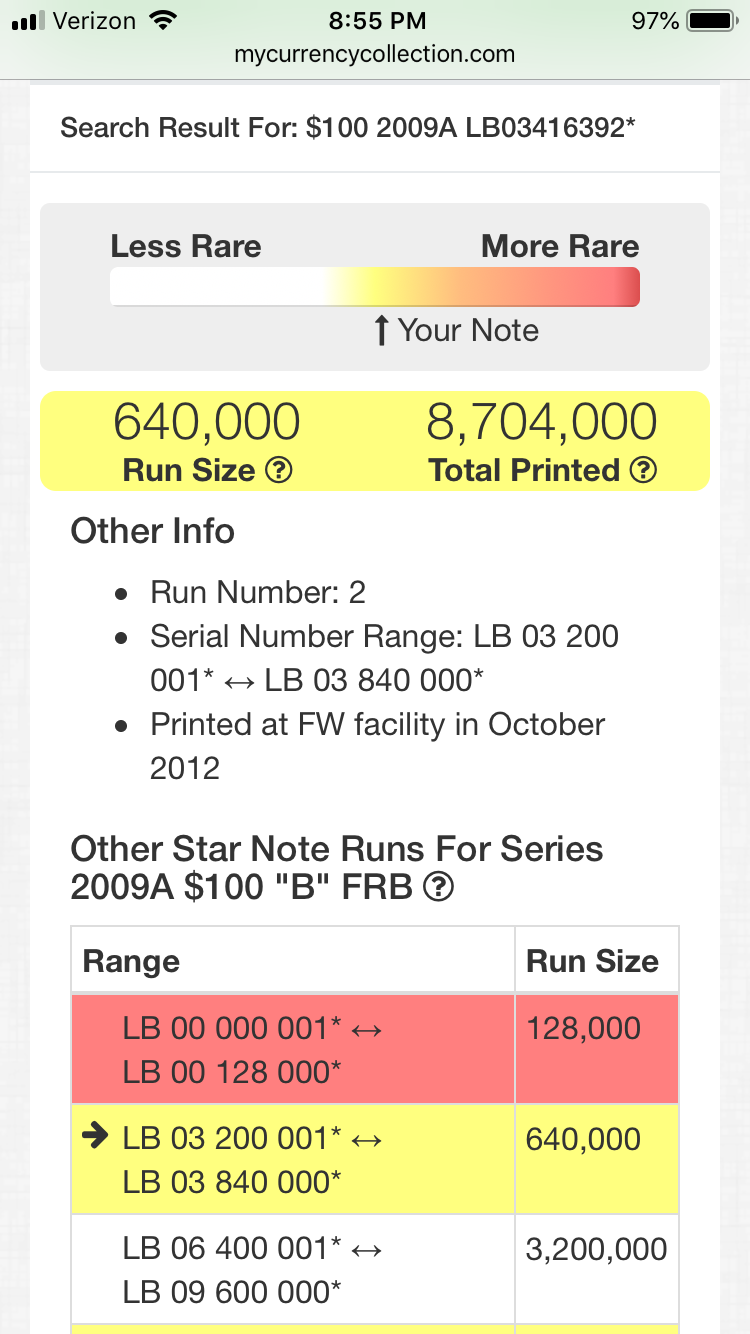The width and height of the screenshot is (750, 1334).
Task: Select the red LB 00 000 001* range row
Action: (x=375, y=1050)
